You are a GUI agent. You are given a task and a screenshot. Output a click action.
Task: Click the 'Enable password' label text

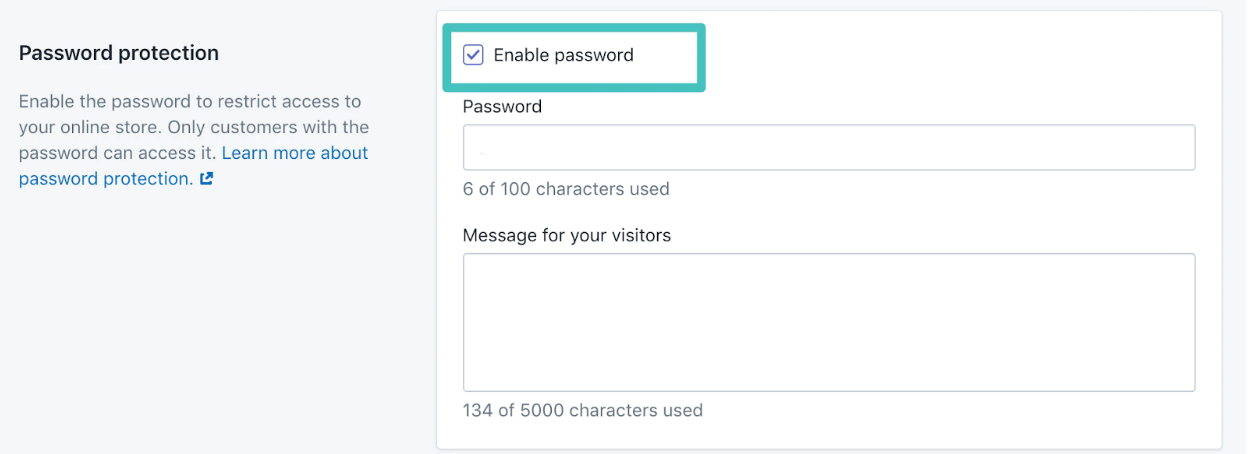563,55
